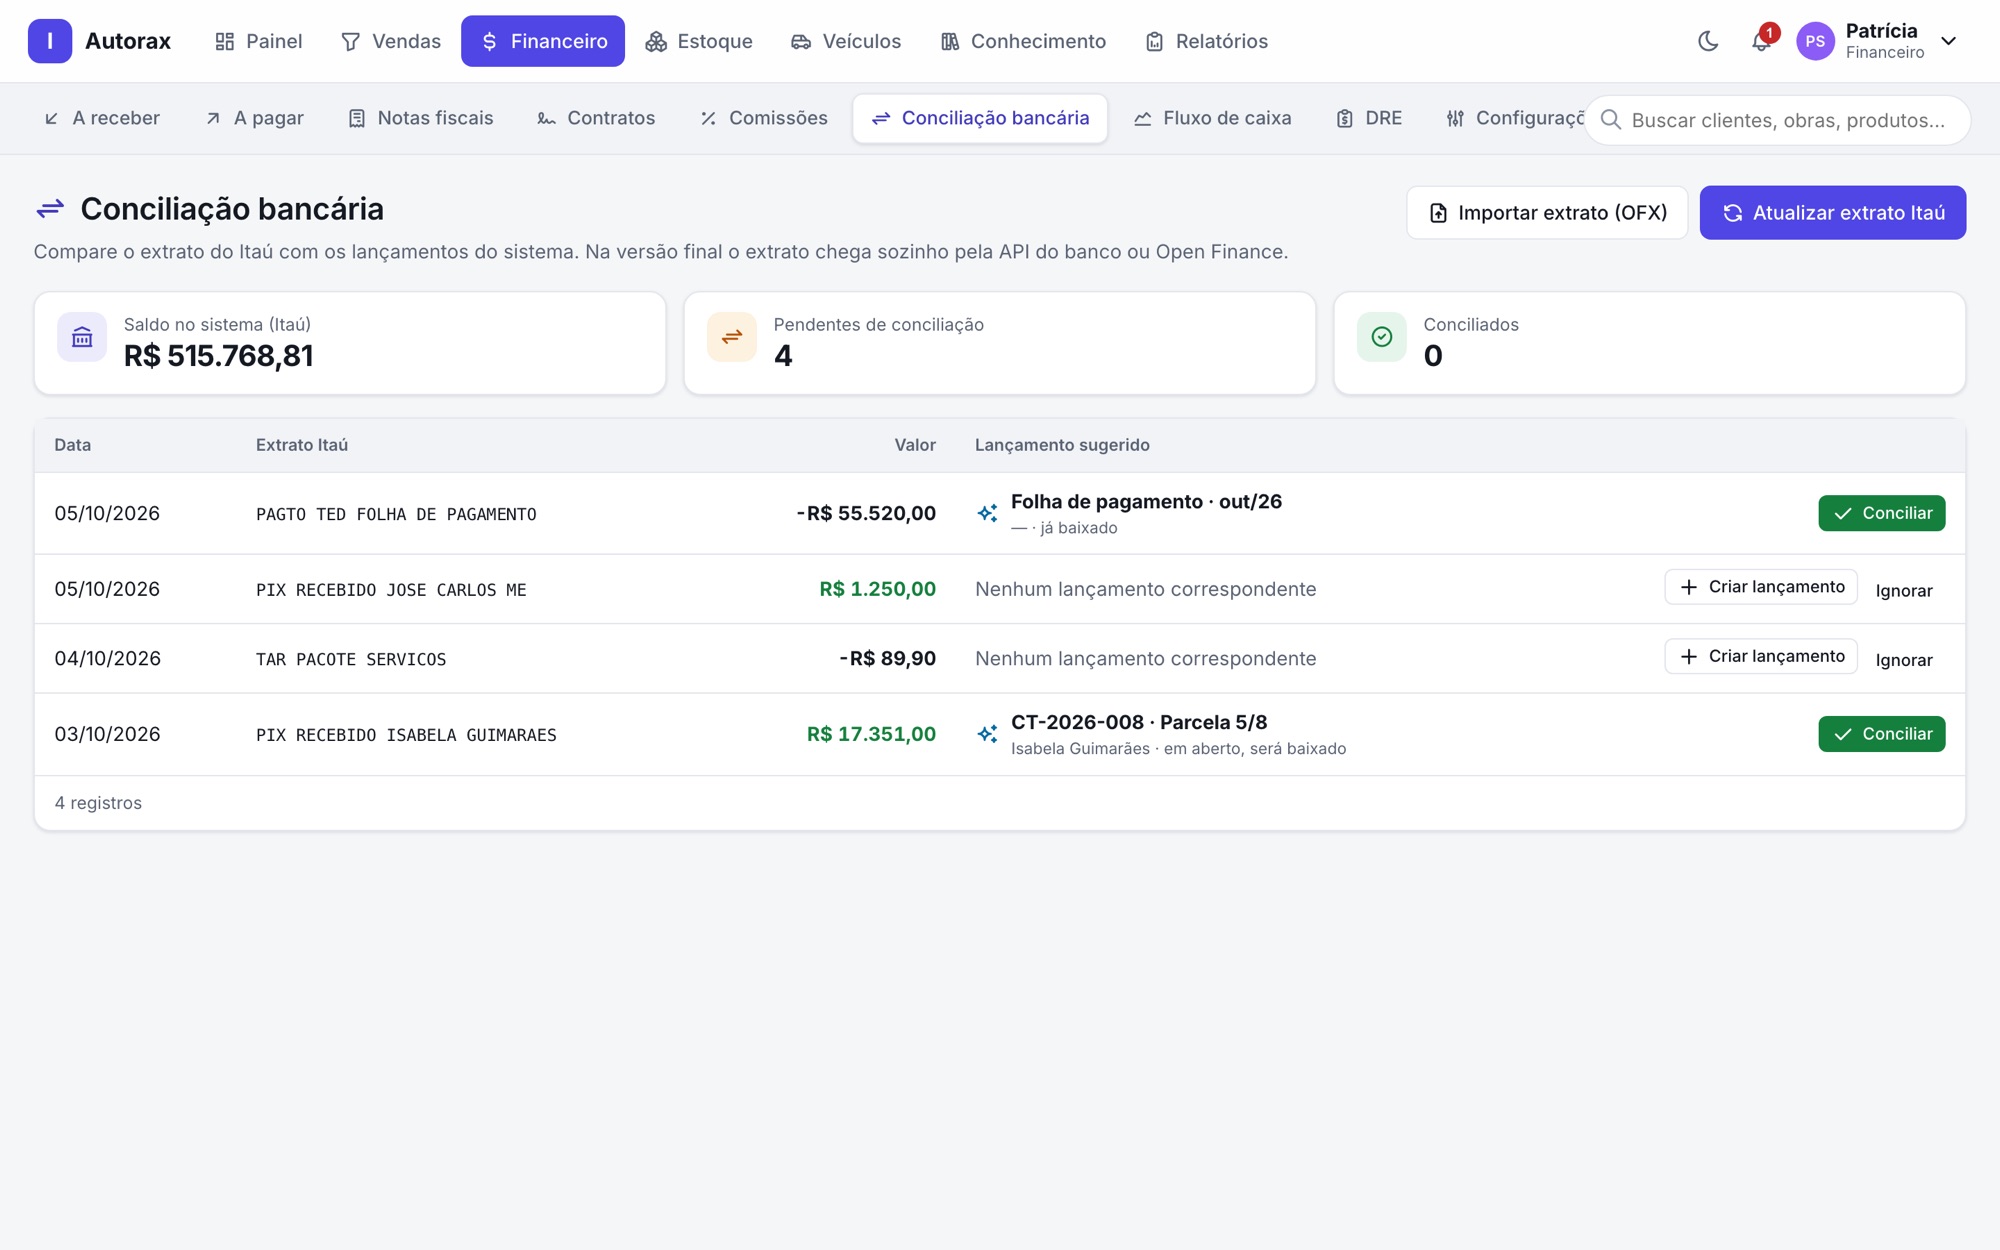Image resolution: width=2000 pixels, height=1250 pixels.
Task: Open the Painel menu
Action: point(258,41)
